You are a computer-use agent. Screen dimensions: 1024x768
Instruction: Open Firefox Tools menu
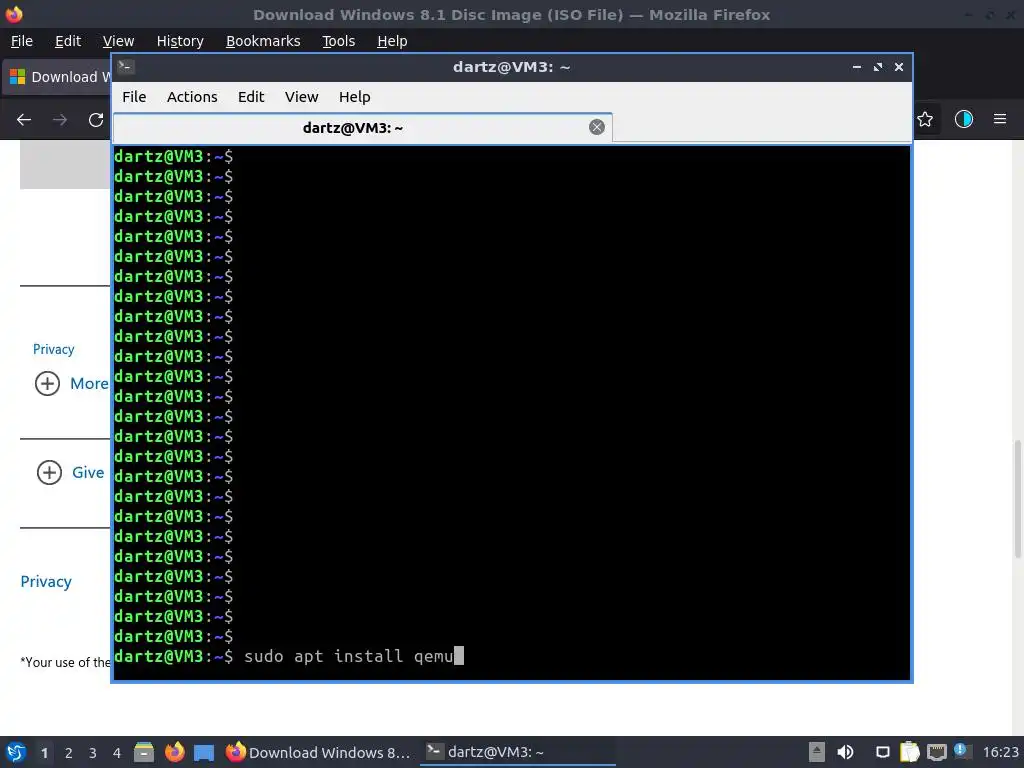(x=338, y=41)
